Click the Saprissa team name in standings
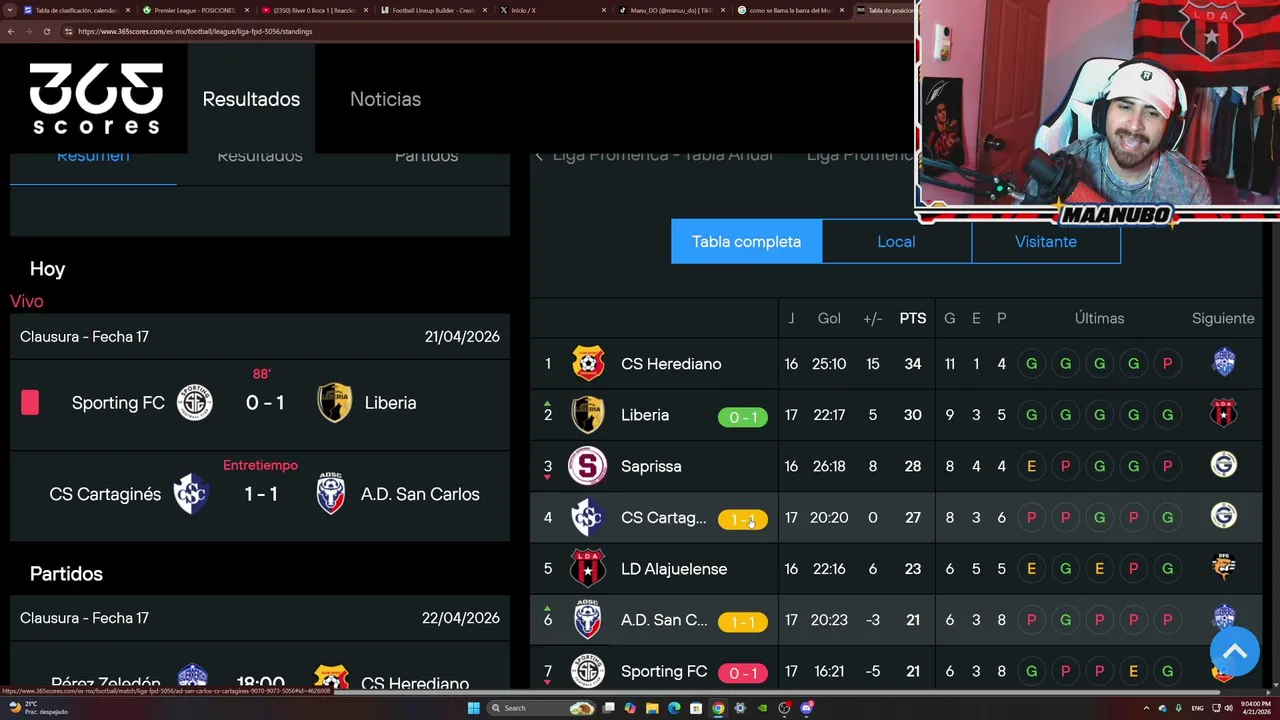Image resolution: width=1280 pixels, height=720 pixels. pyautogui.click(x=651, y=466)
